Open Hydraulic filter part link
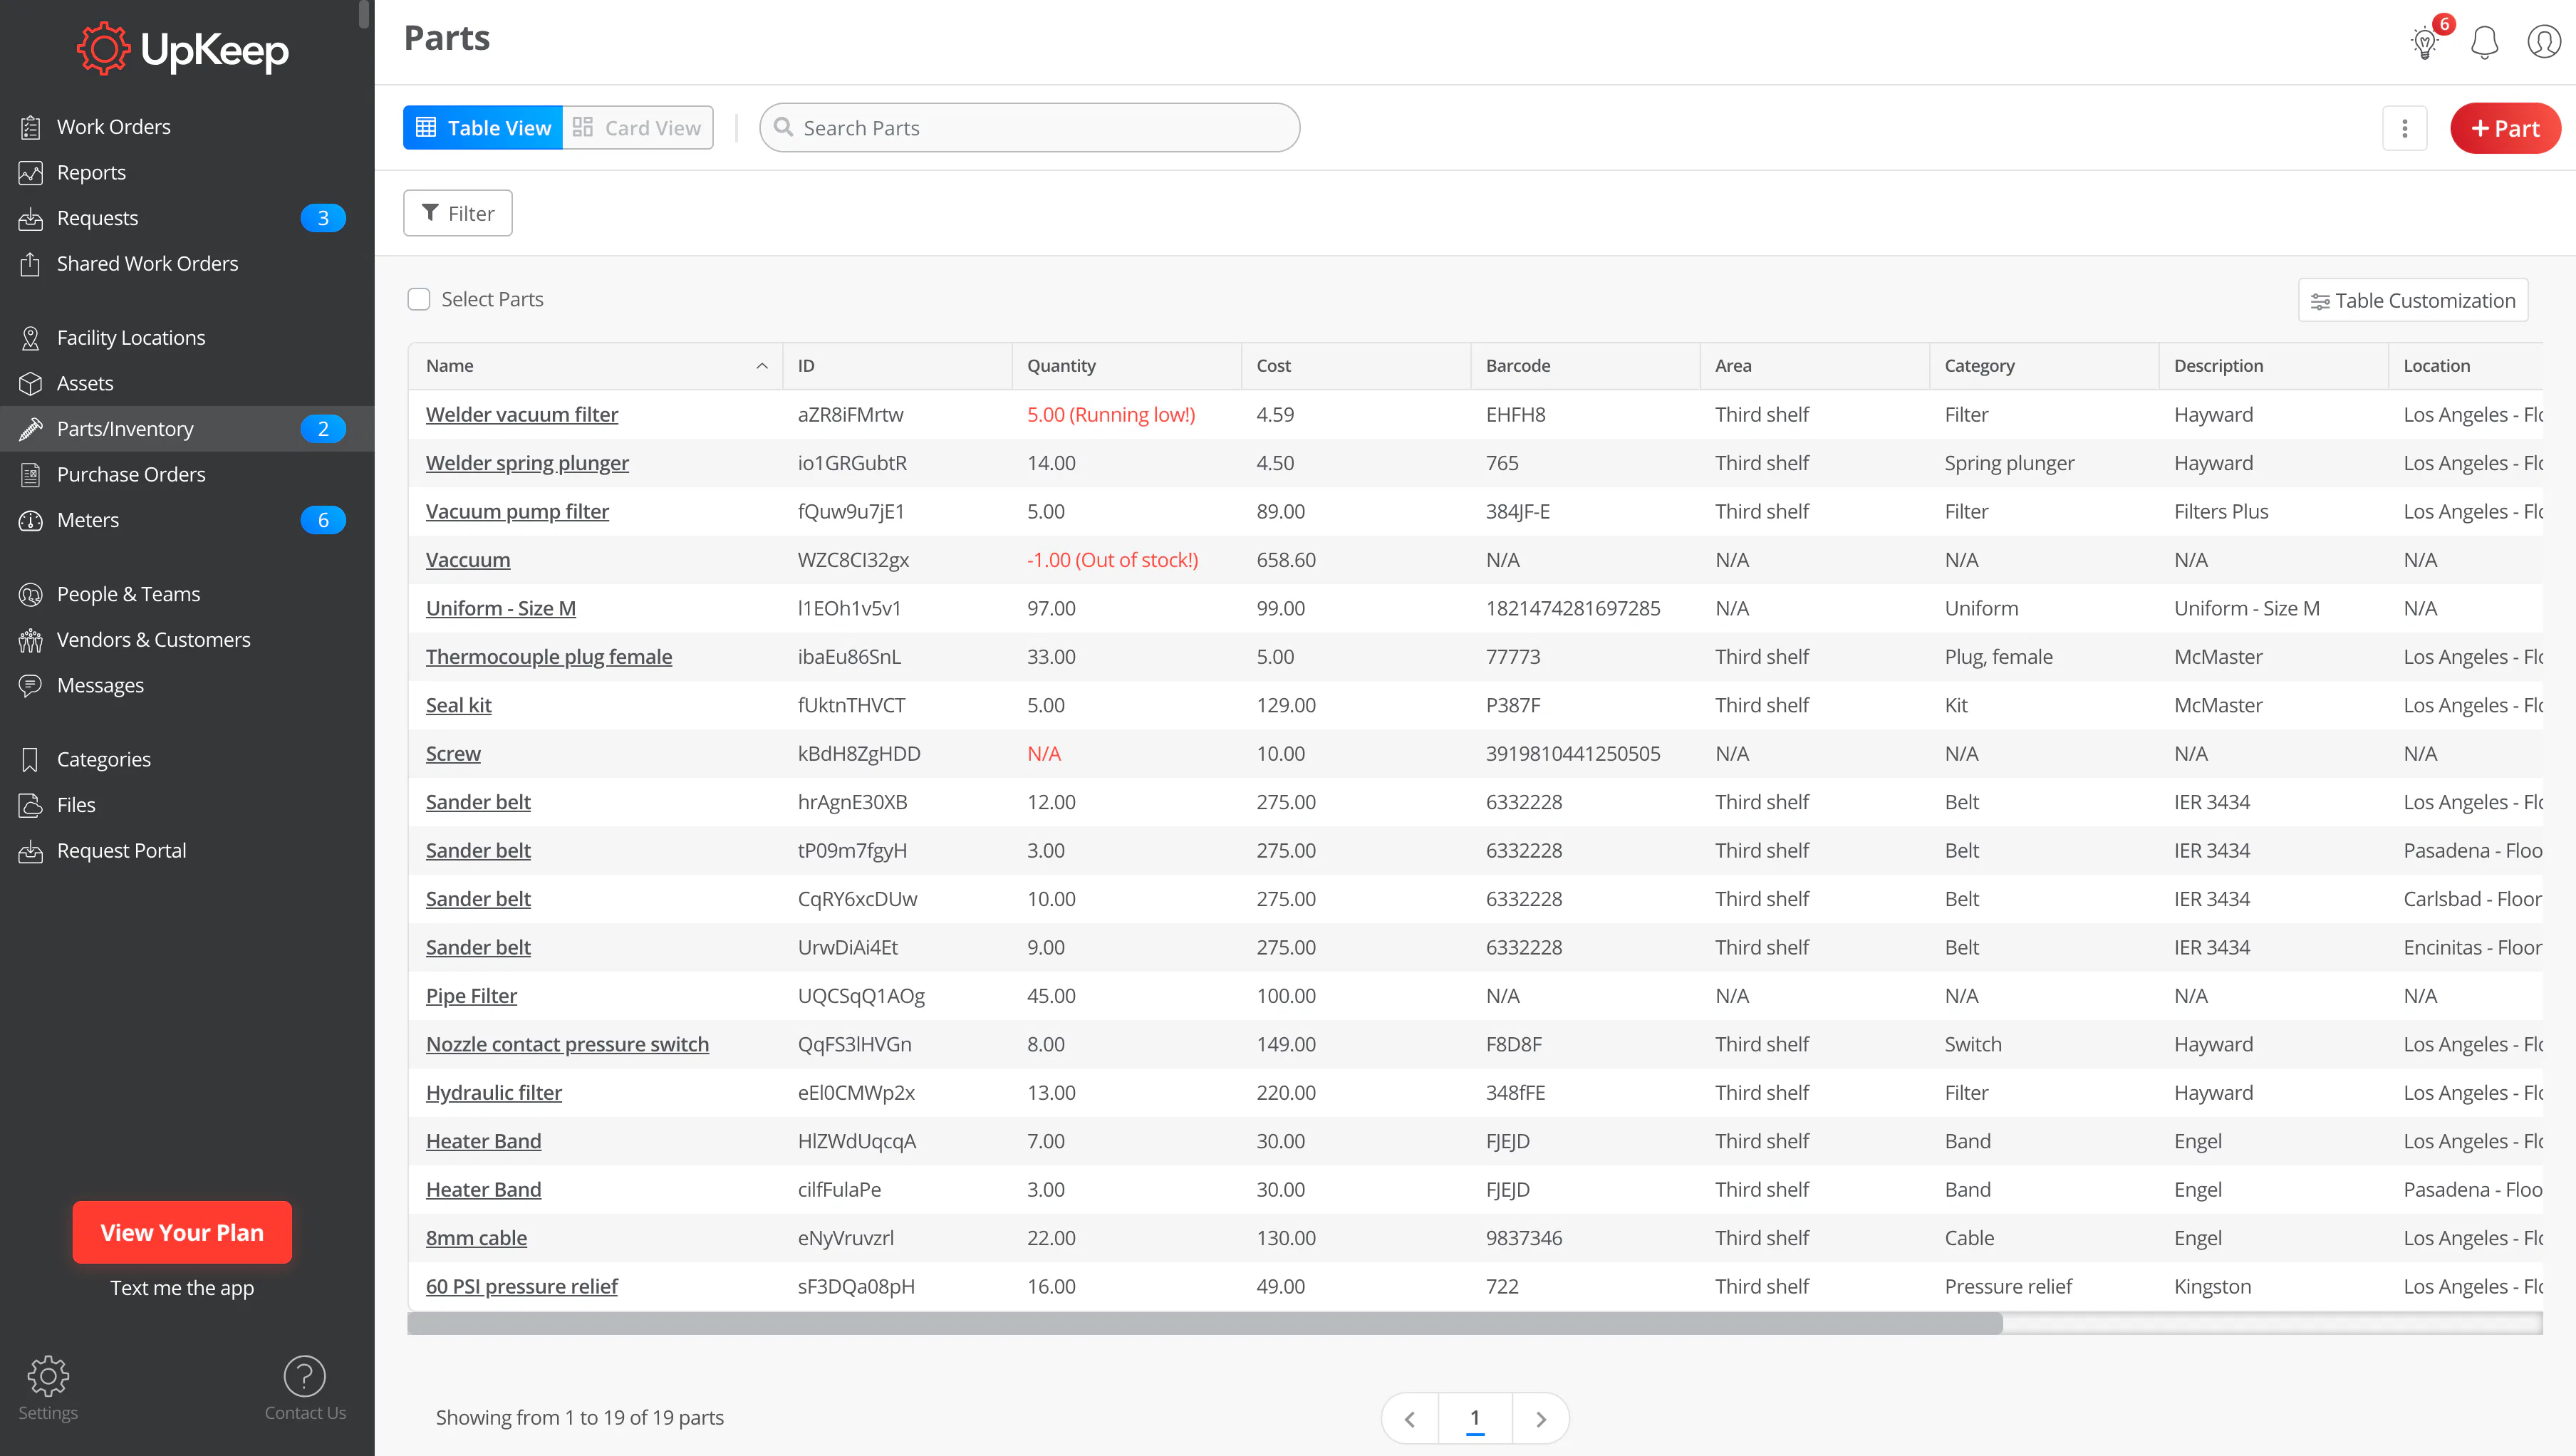Screen dimensions: 2576x1456 tap(494, 1093)
